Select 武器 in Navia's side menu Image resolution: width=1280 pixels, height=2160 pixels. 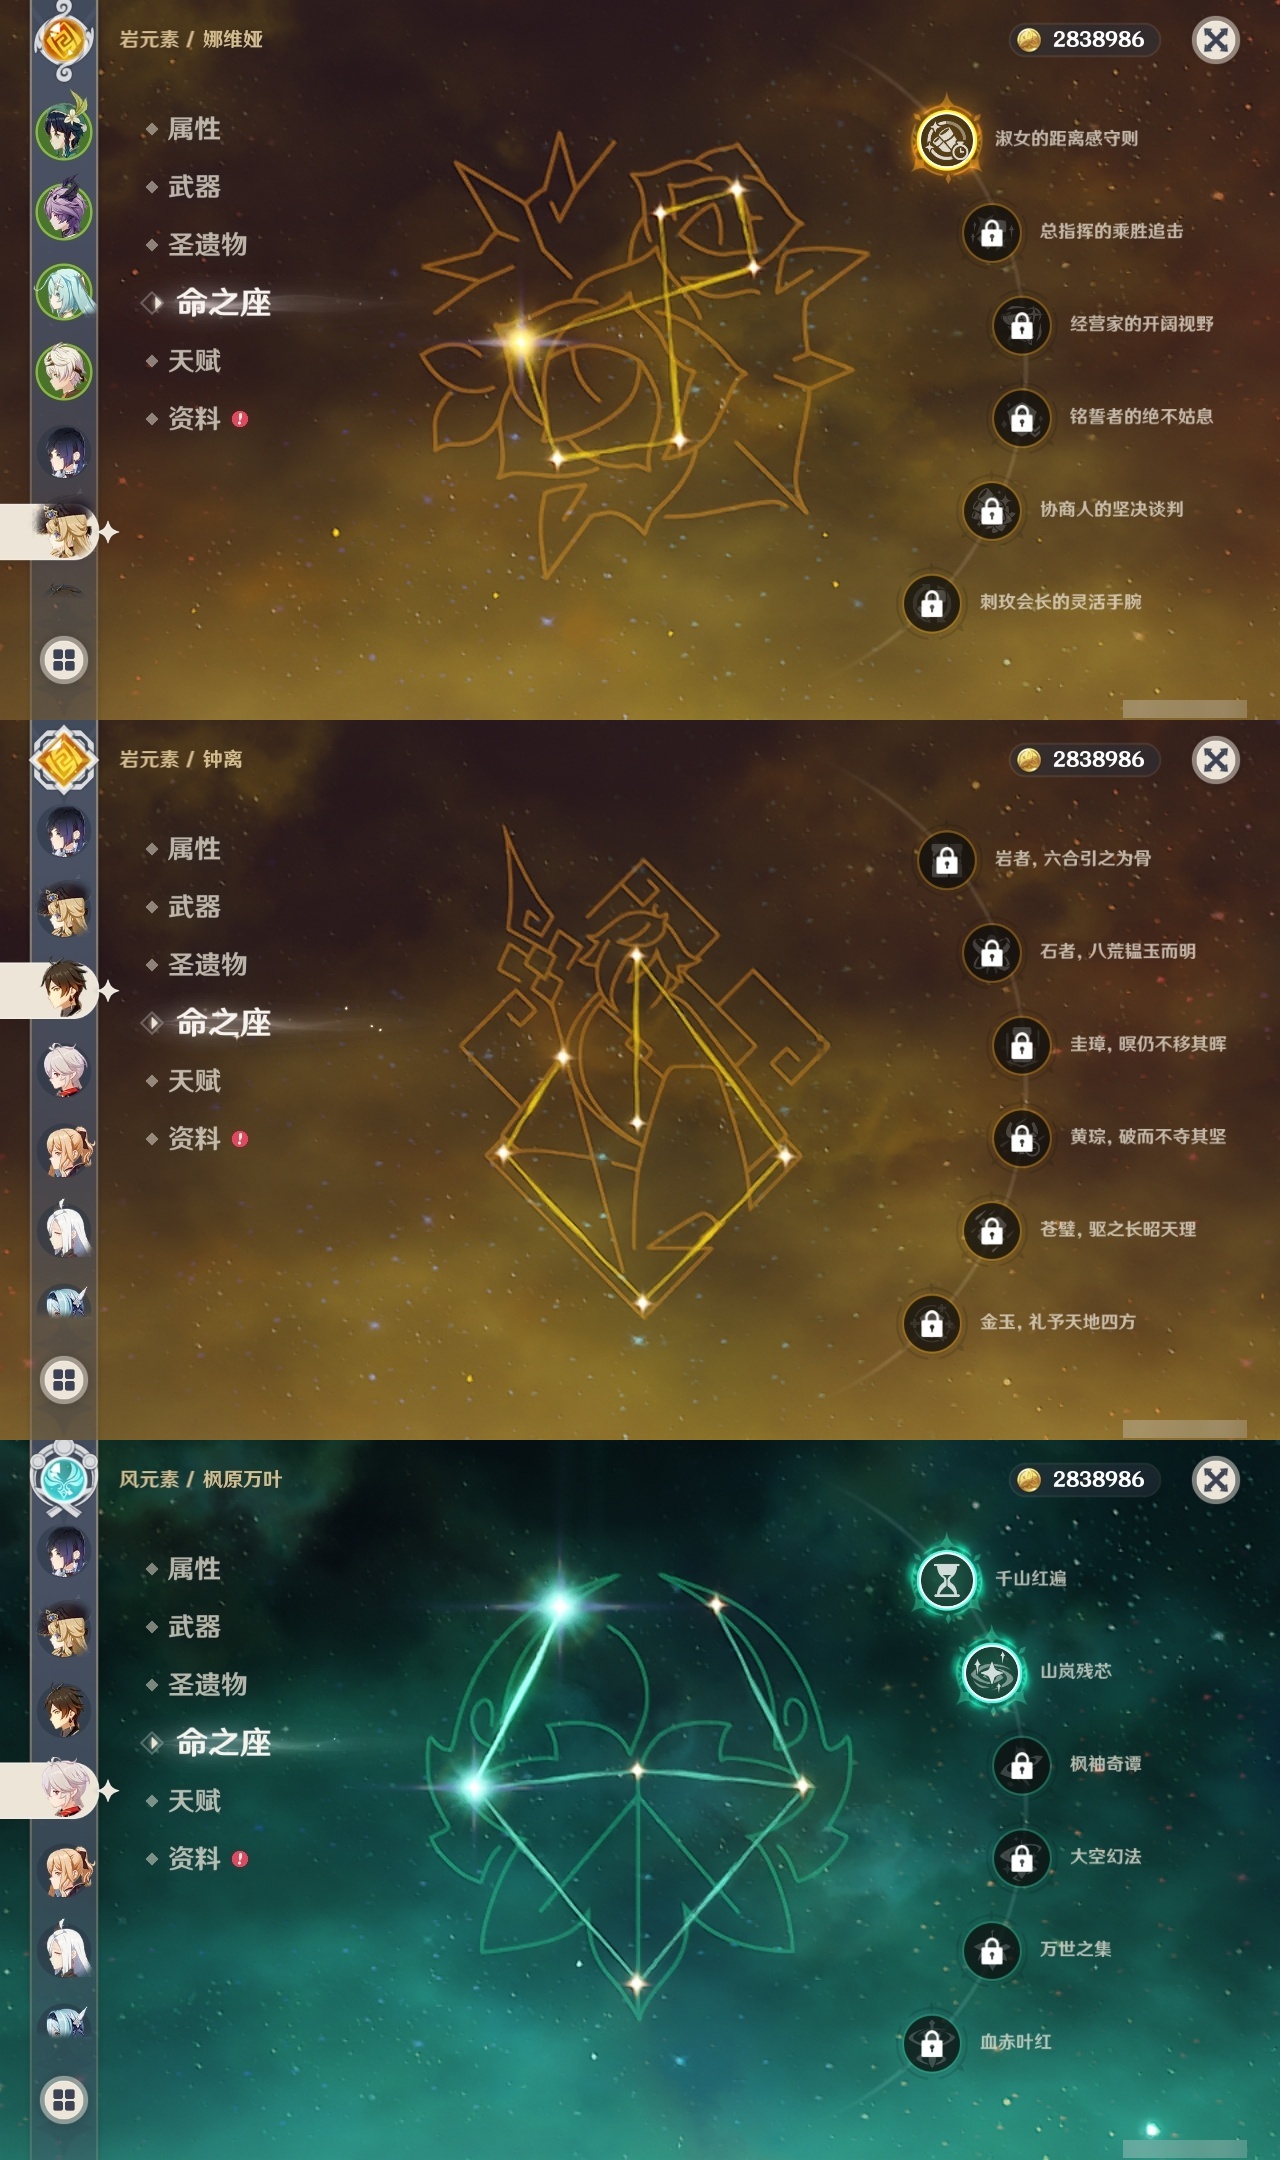(194, 187)
